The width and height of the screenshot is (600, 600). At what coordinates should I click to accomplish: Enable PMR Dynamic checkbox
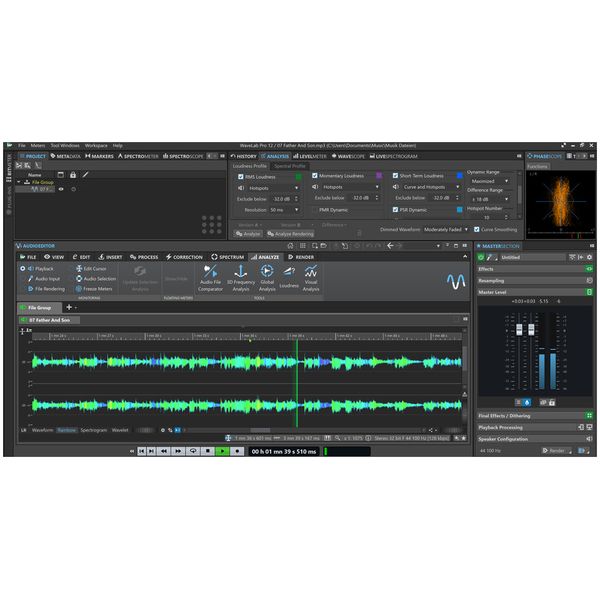point(315,210)
